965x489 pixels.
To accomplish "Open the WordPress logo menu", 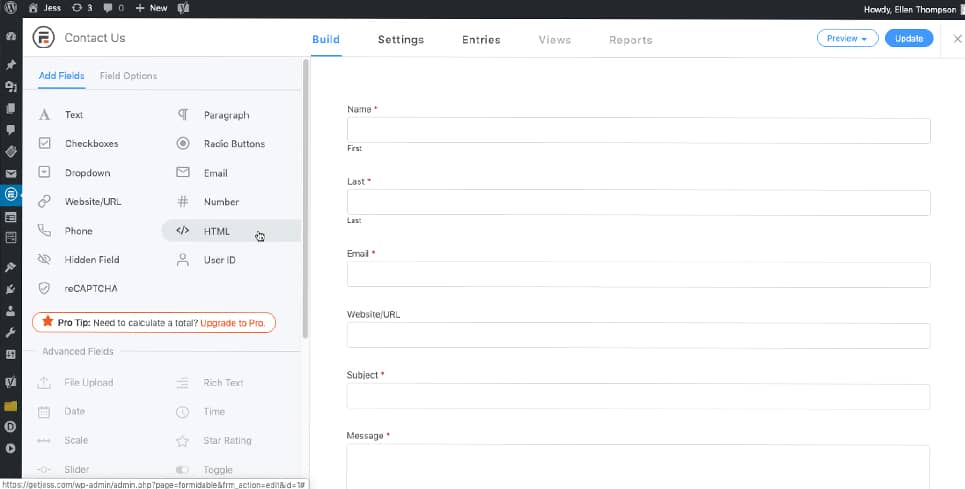I will (x=10, y=8).
